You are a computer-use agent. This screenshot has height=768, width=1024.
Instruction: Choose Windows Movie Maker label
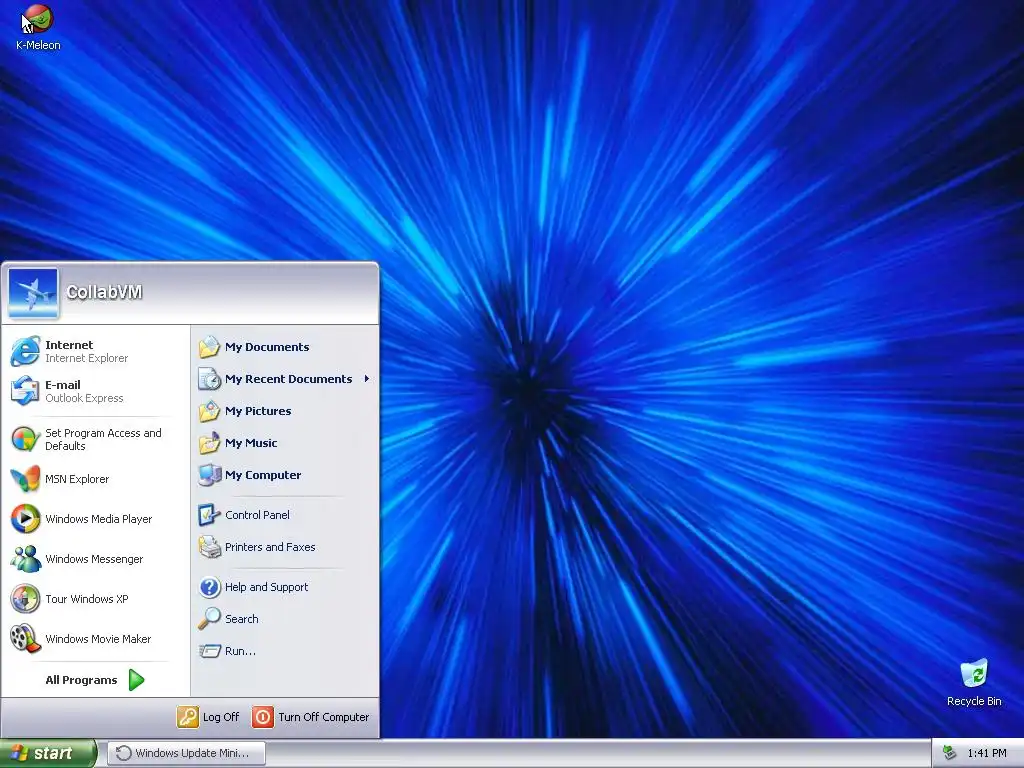98,639
